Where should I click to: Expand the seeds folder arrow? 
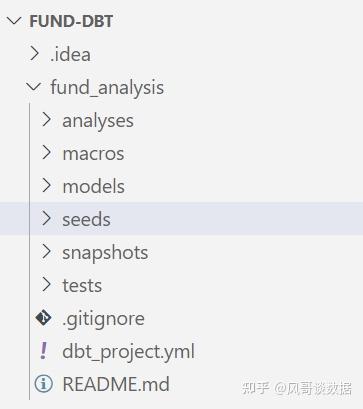[x=47, y=219]
